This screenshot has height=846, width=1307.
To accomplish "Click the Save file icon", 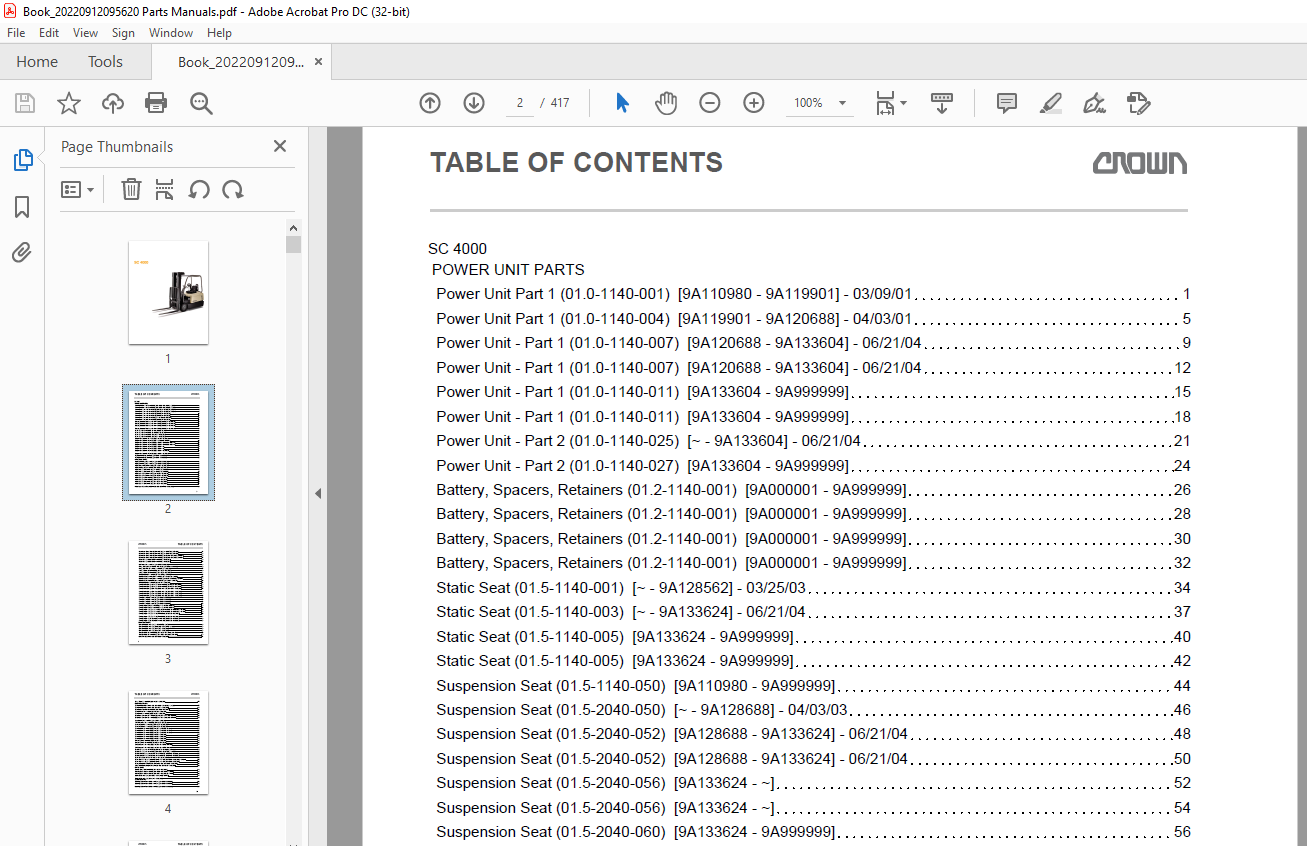I will click(x=24, y=103).
